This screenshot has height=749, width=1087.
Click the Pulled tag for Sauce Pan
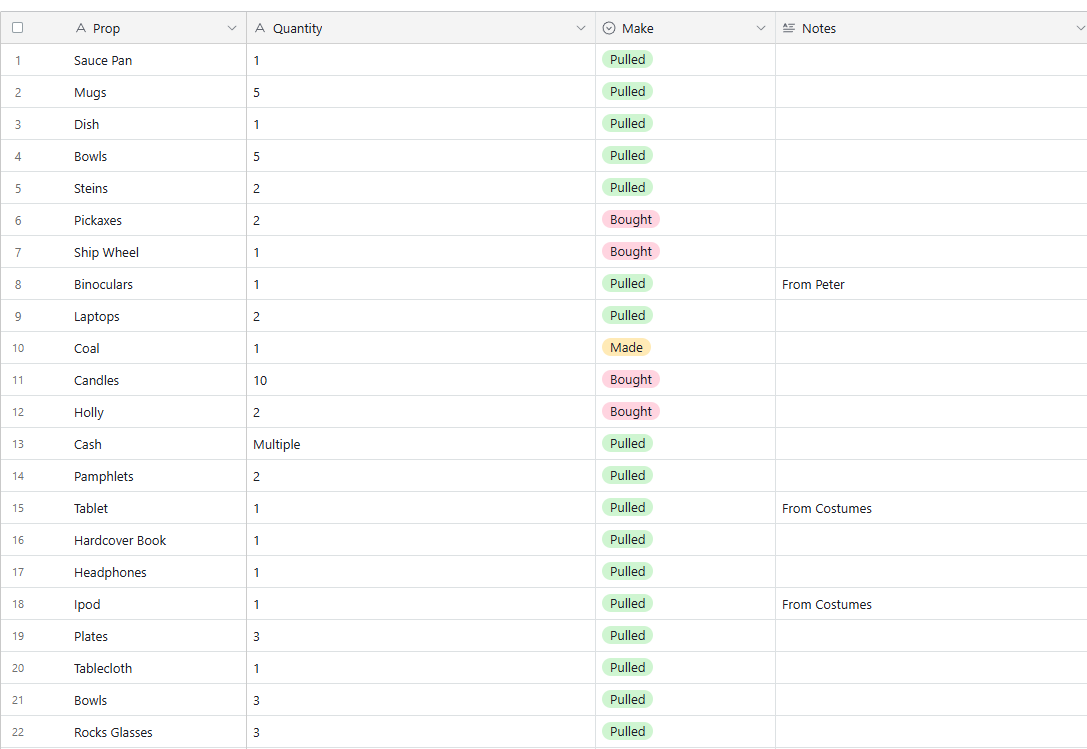[627, 60]
